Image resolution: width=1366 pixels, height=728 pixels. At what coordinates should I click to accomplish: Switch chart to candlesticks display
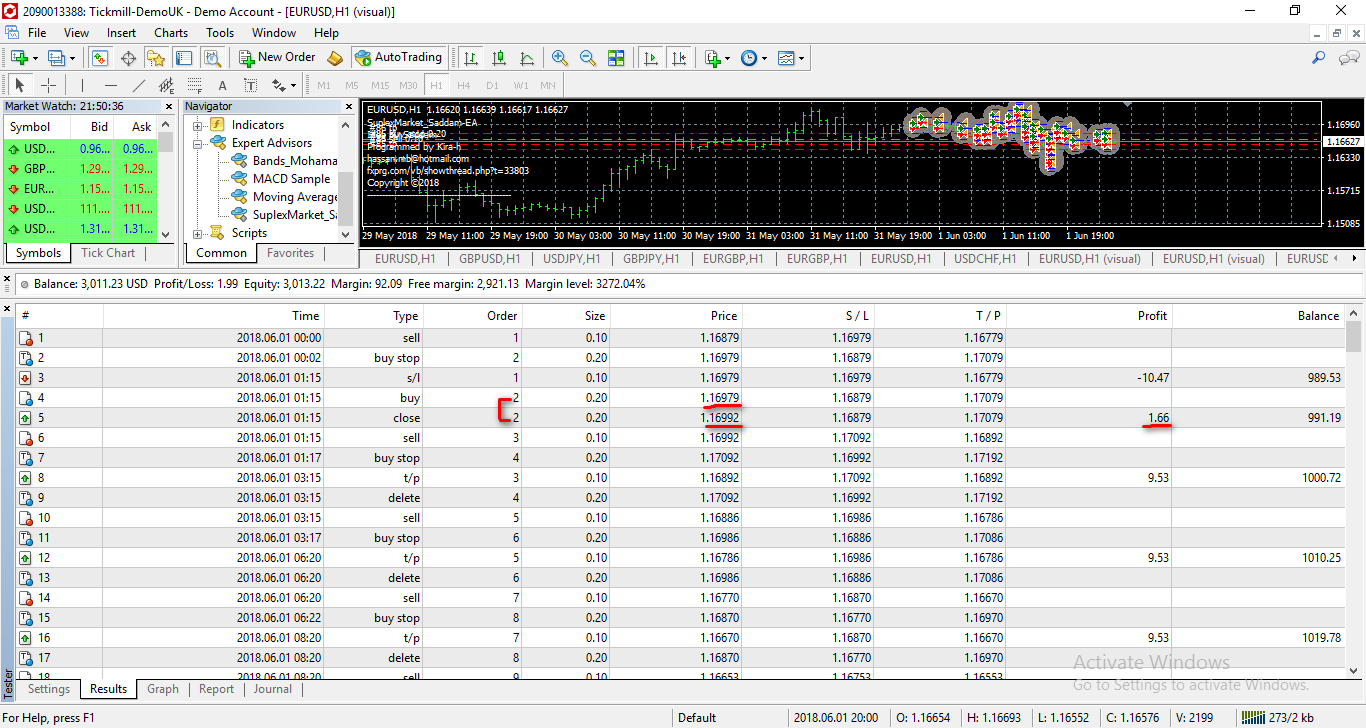(x=499, y=58)
